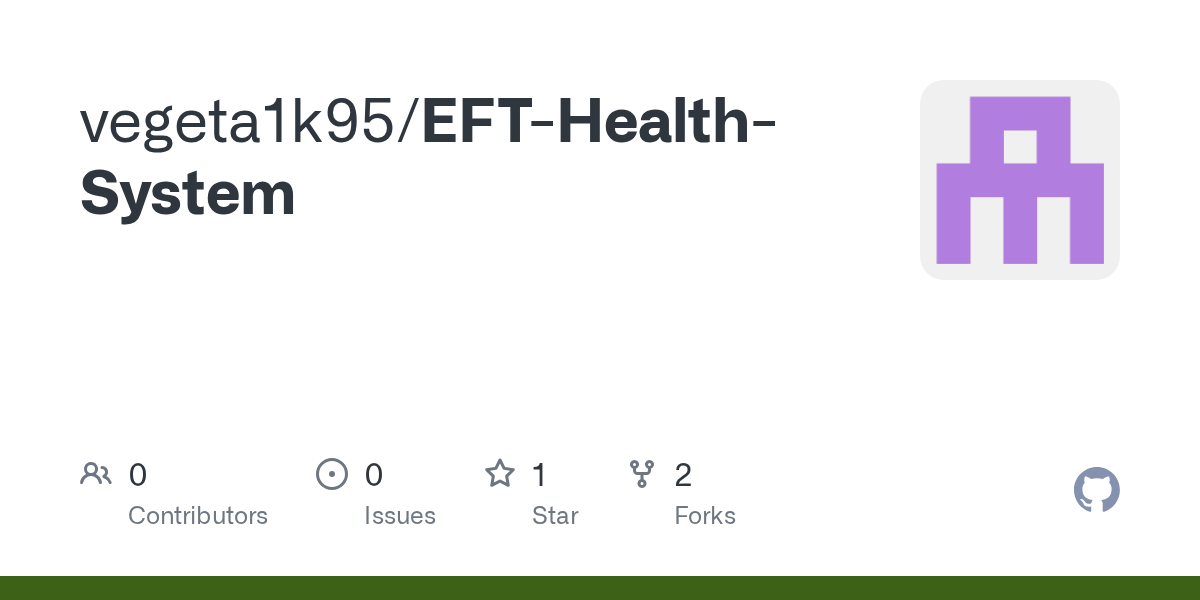Open the Issues label
Viewport: 1200px width, 600px height.
[400, 516]
